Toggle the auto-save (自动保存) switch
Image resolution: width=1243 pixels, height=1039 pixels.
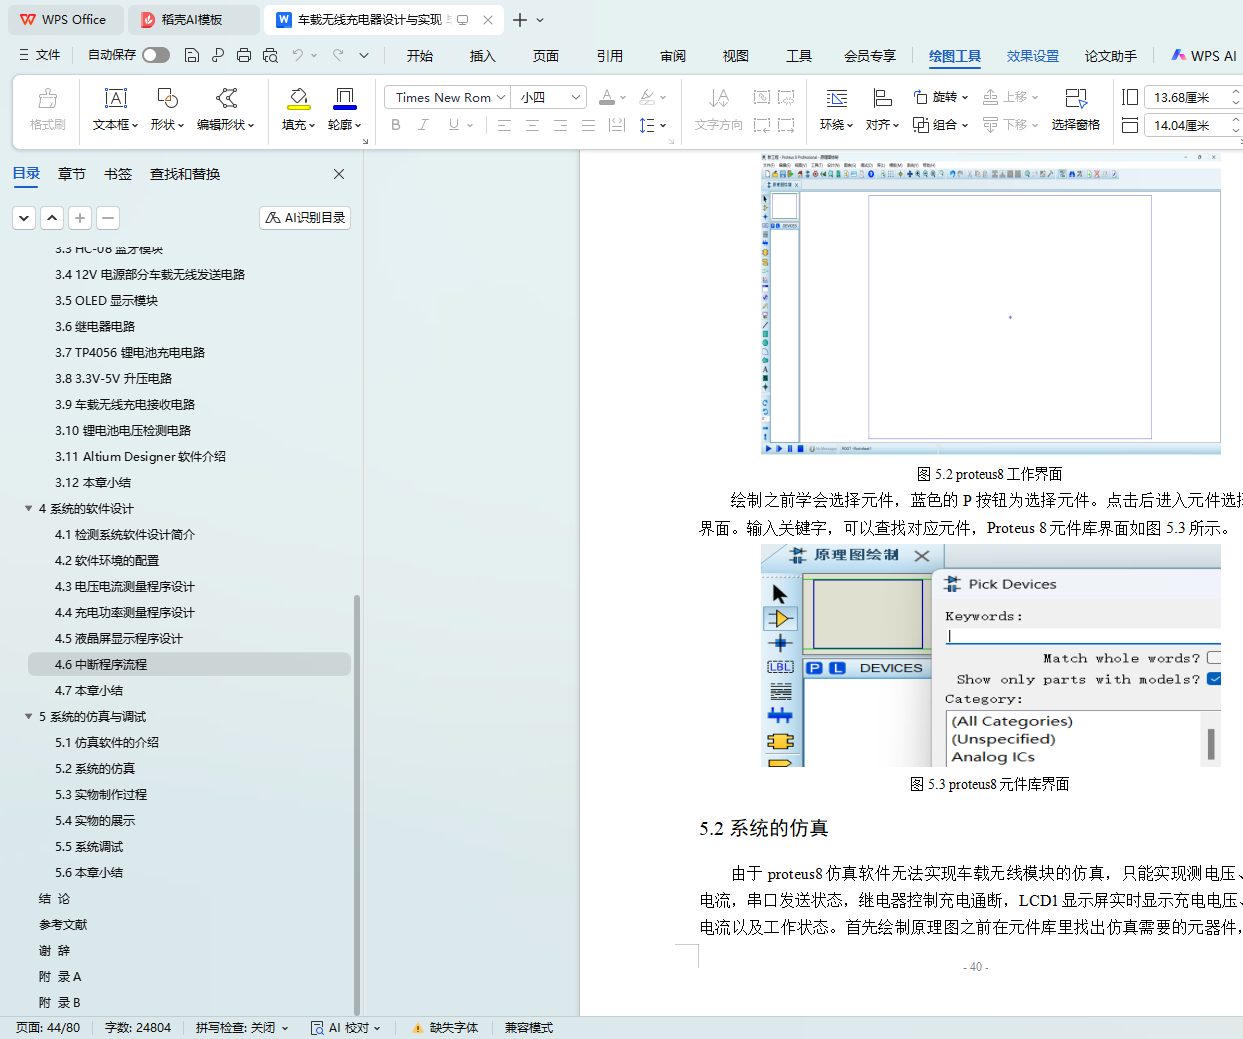click(155, 55)
